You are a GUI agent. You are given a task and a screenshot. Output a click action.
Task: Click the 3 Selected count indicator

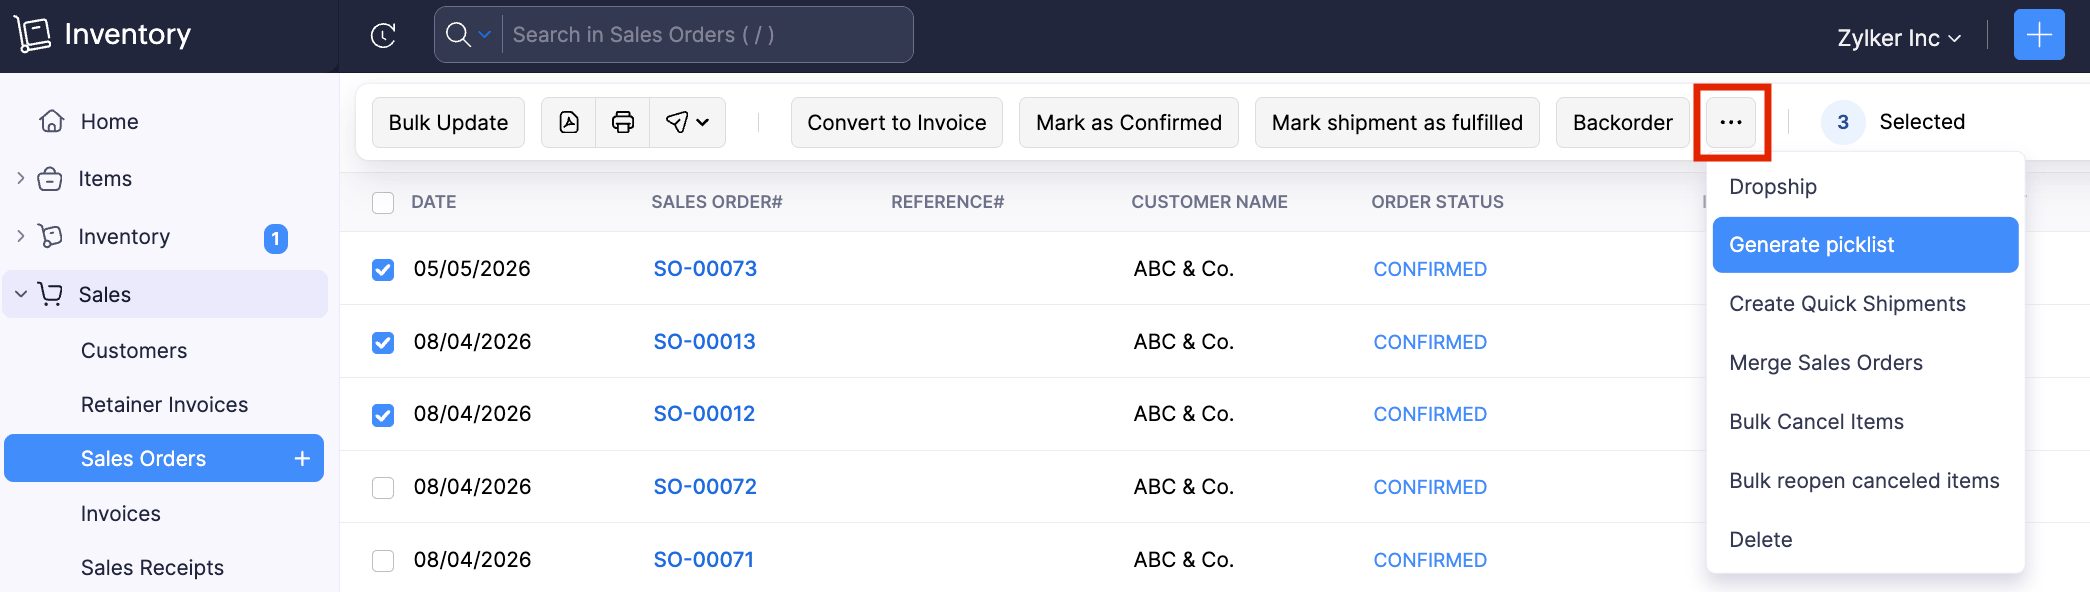(x=1893, y=122)
